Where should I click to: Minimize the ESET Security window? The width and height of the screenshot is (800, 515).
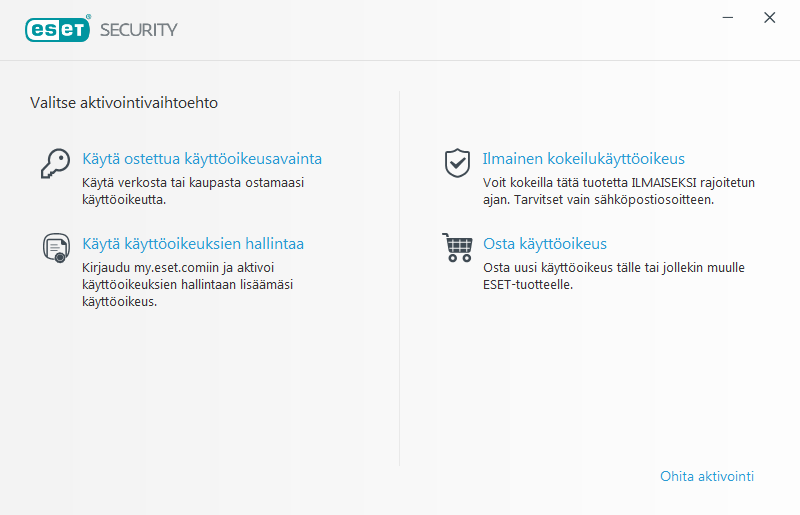(x=729, y=18)
